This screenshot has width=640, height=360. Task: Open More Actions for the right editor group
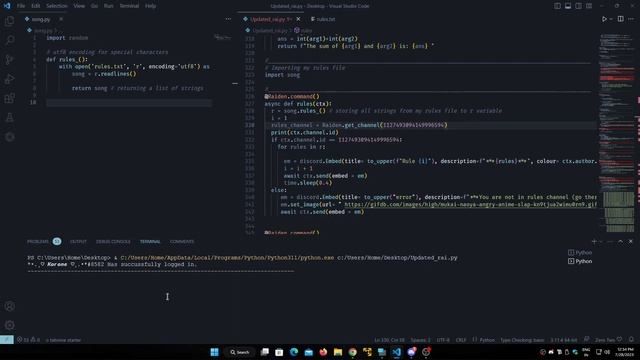click(x=631, y=19)
